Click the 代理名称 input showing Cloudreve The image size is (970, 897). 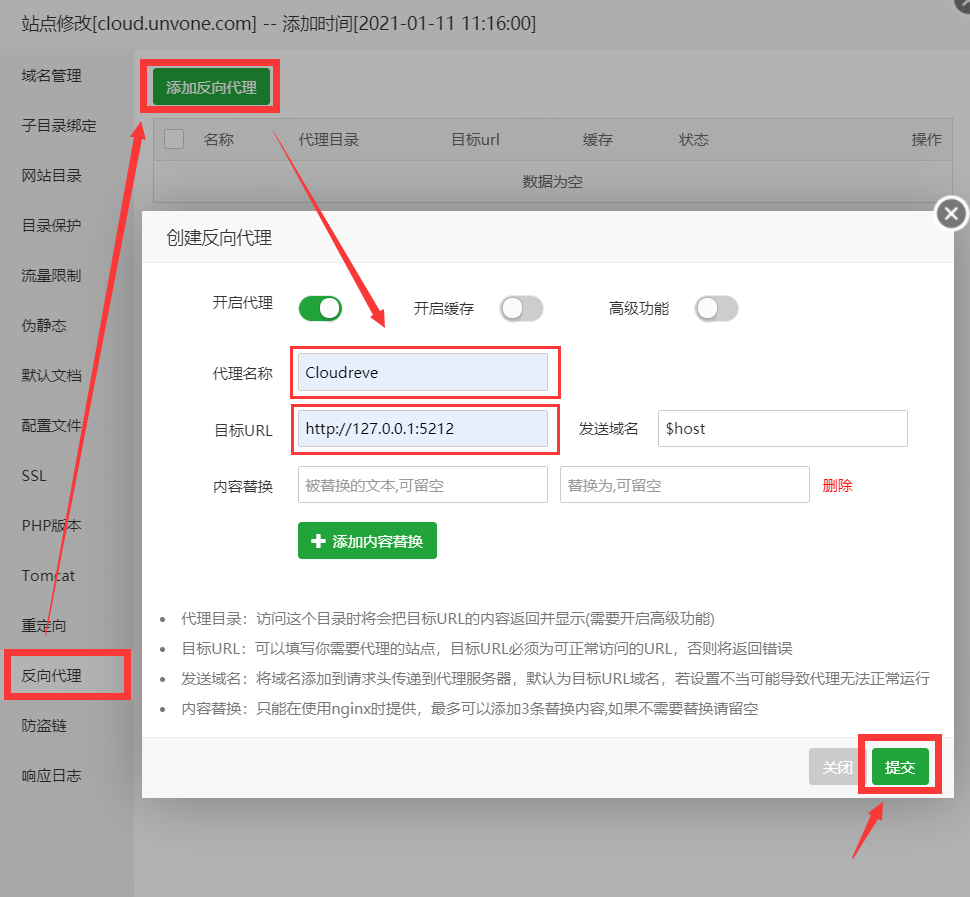point(424,371)
